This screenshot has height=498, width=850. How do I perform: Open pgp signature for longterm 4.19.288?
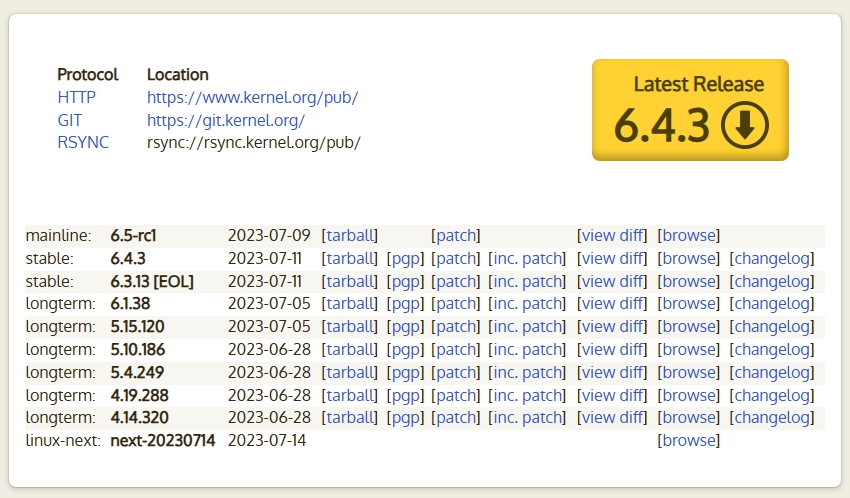(x=405, y=396)
